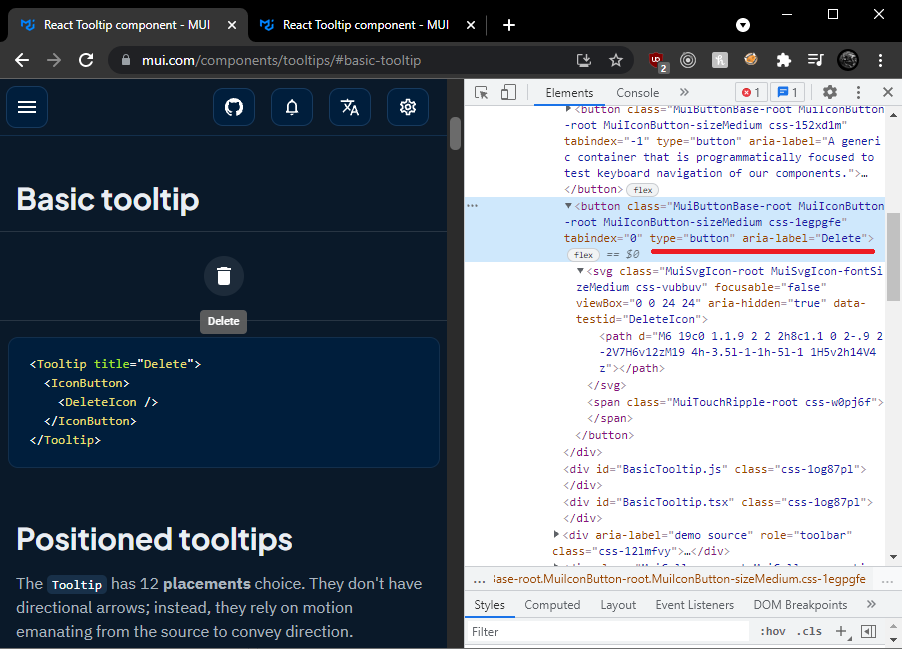This screenshot has height=649, width=902.
Task: Open the language translation icon
Action: click(x=349, y=107)
